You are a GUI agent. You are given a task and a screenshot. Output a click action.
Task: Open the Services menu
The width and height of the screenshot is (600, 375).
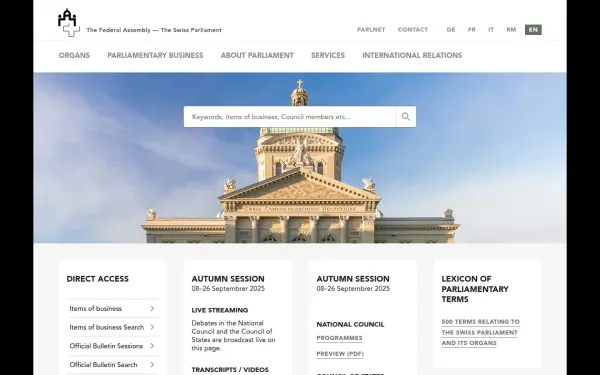(x=328, y=55)
